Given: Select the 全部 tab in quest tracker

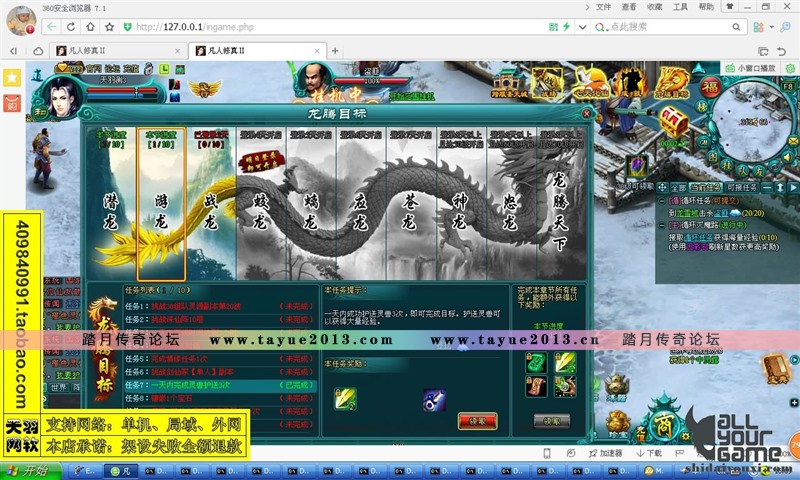Looking at the screenshot, I should pos(678,187).
